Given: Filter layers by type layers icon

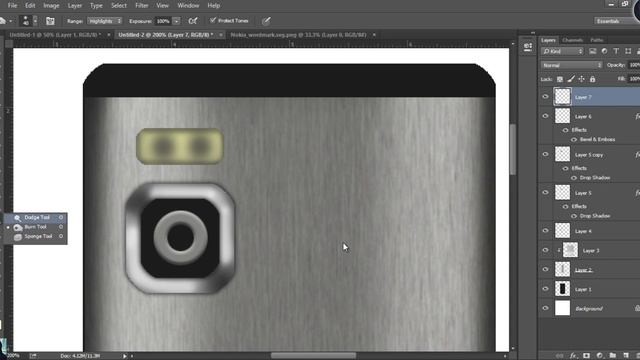Looking at the screenshot, I should point(616,51).
